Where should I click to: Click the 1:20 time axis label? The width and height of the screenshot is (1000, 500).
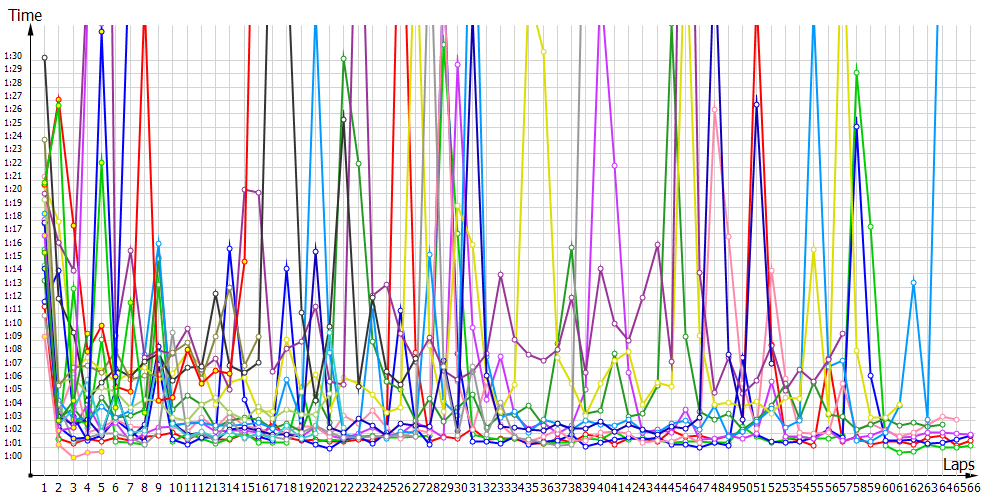coord(12,188)
